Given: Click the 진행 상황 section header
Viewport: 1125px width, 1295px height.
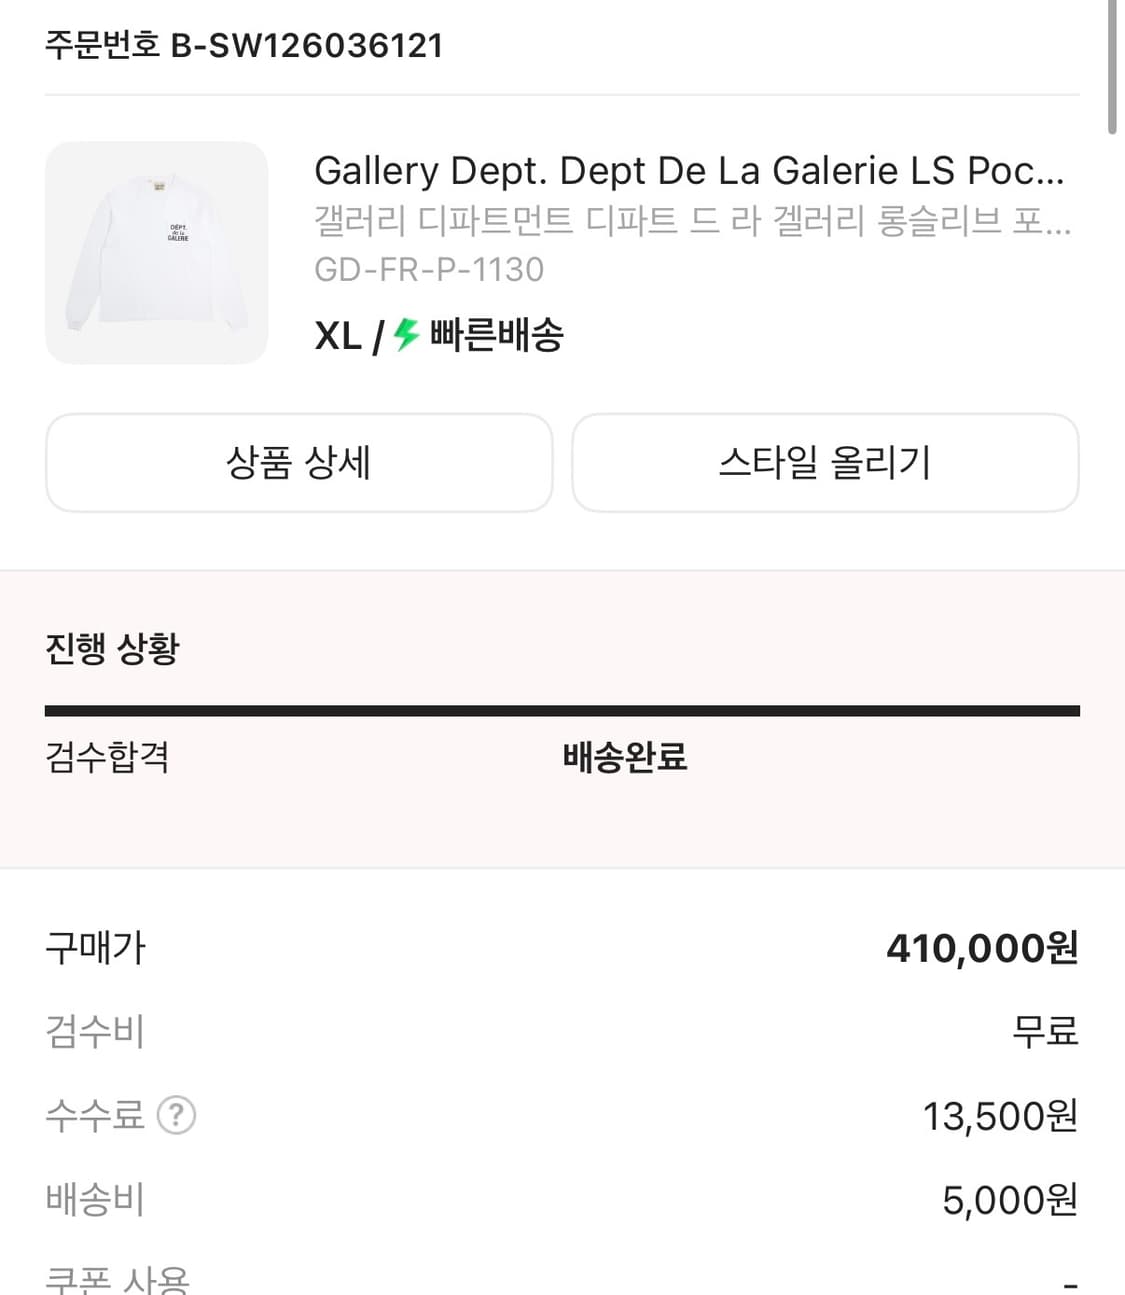Looking at the screenshot, I should (112, 648).
